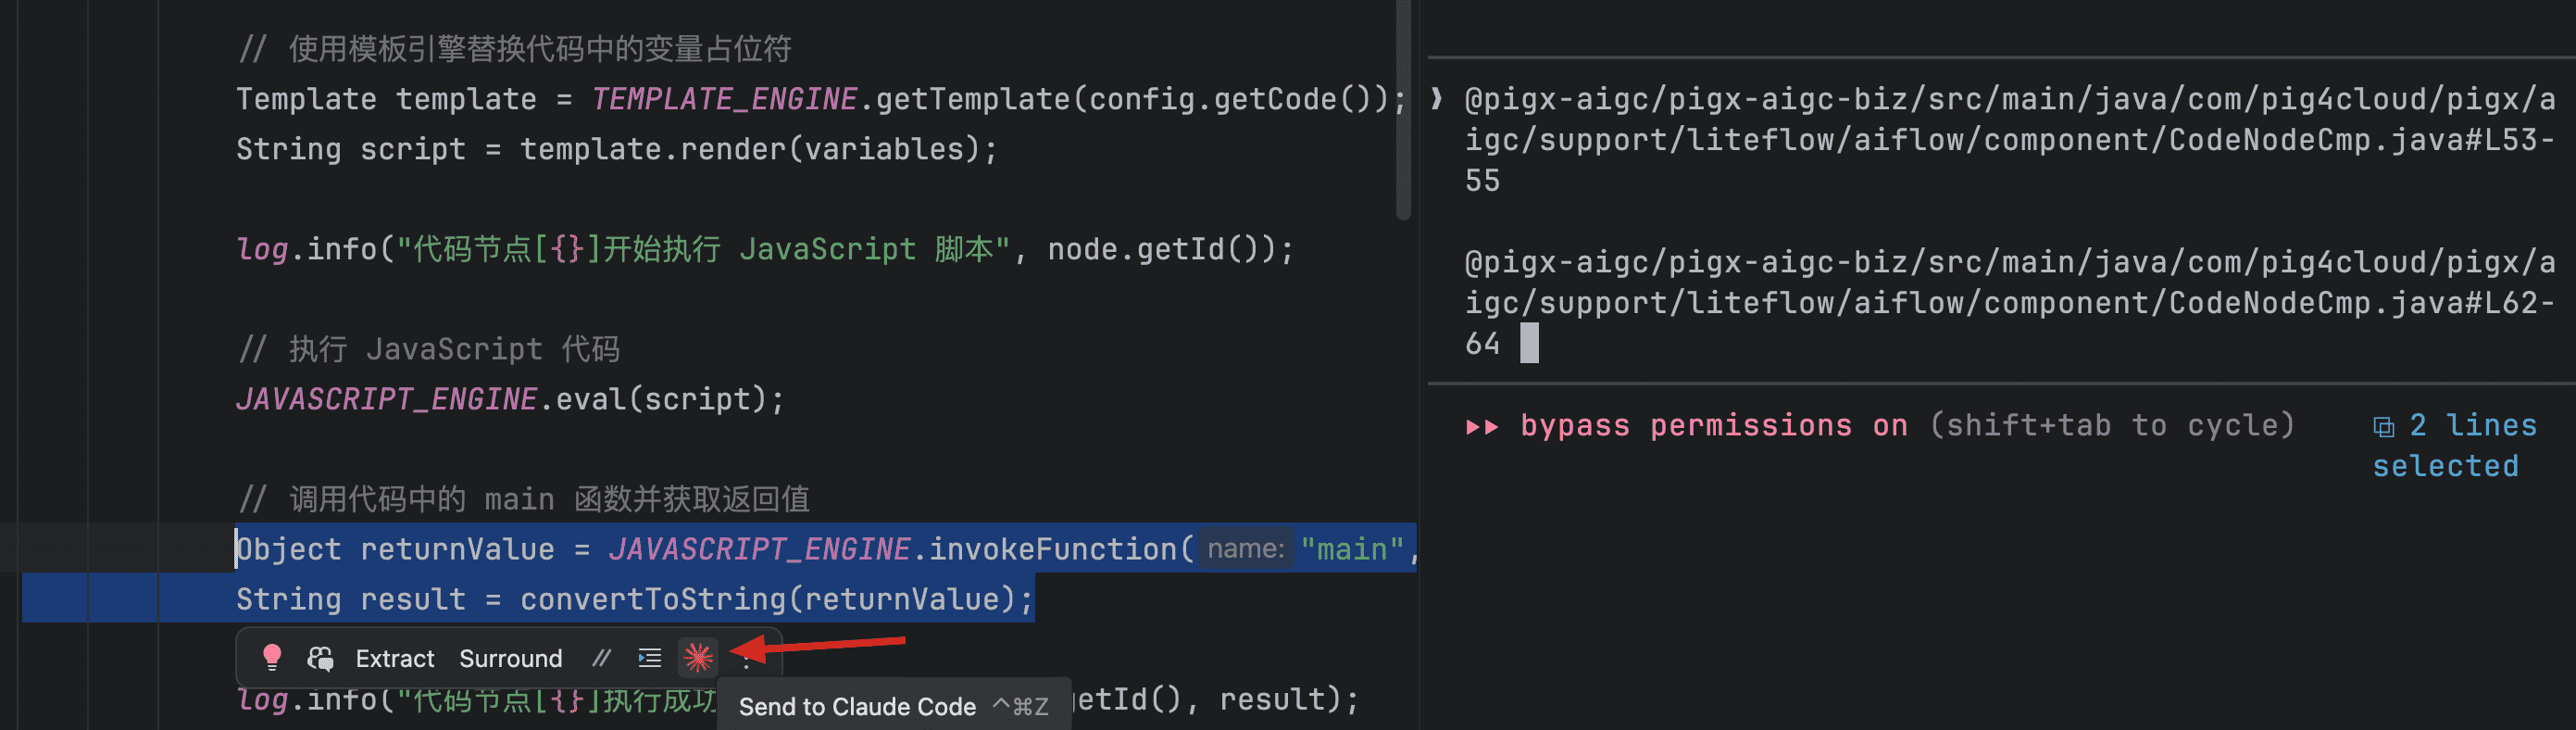The width and height of the screenshot is (2576, 730).
Task: Toggle line comment with the slashes icon
Action: click(x=601, y=657)
